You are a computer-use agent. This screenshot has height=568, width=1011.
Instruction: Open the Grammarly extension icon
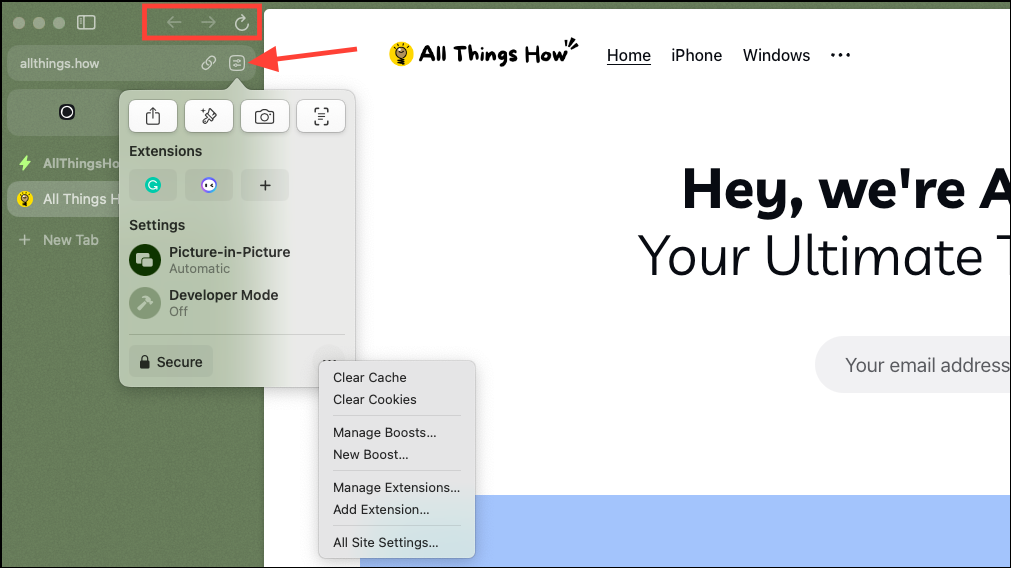(x=153, y=185)
